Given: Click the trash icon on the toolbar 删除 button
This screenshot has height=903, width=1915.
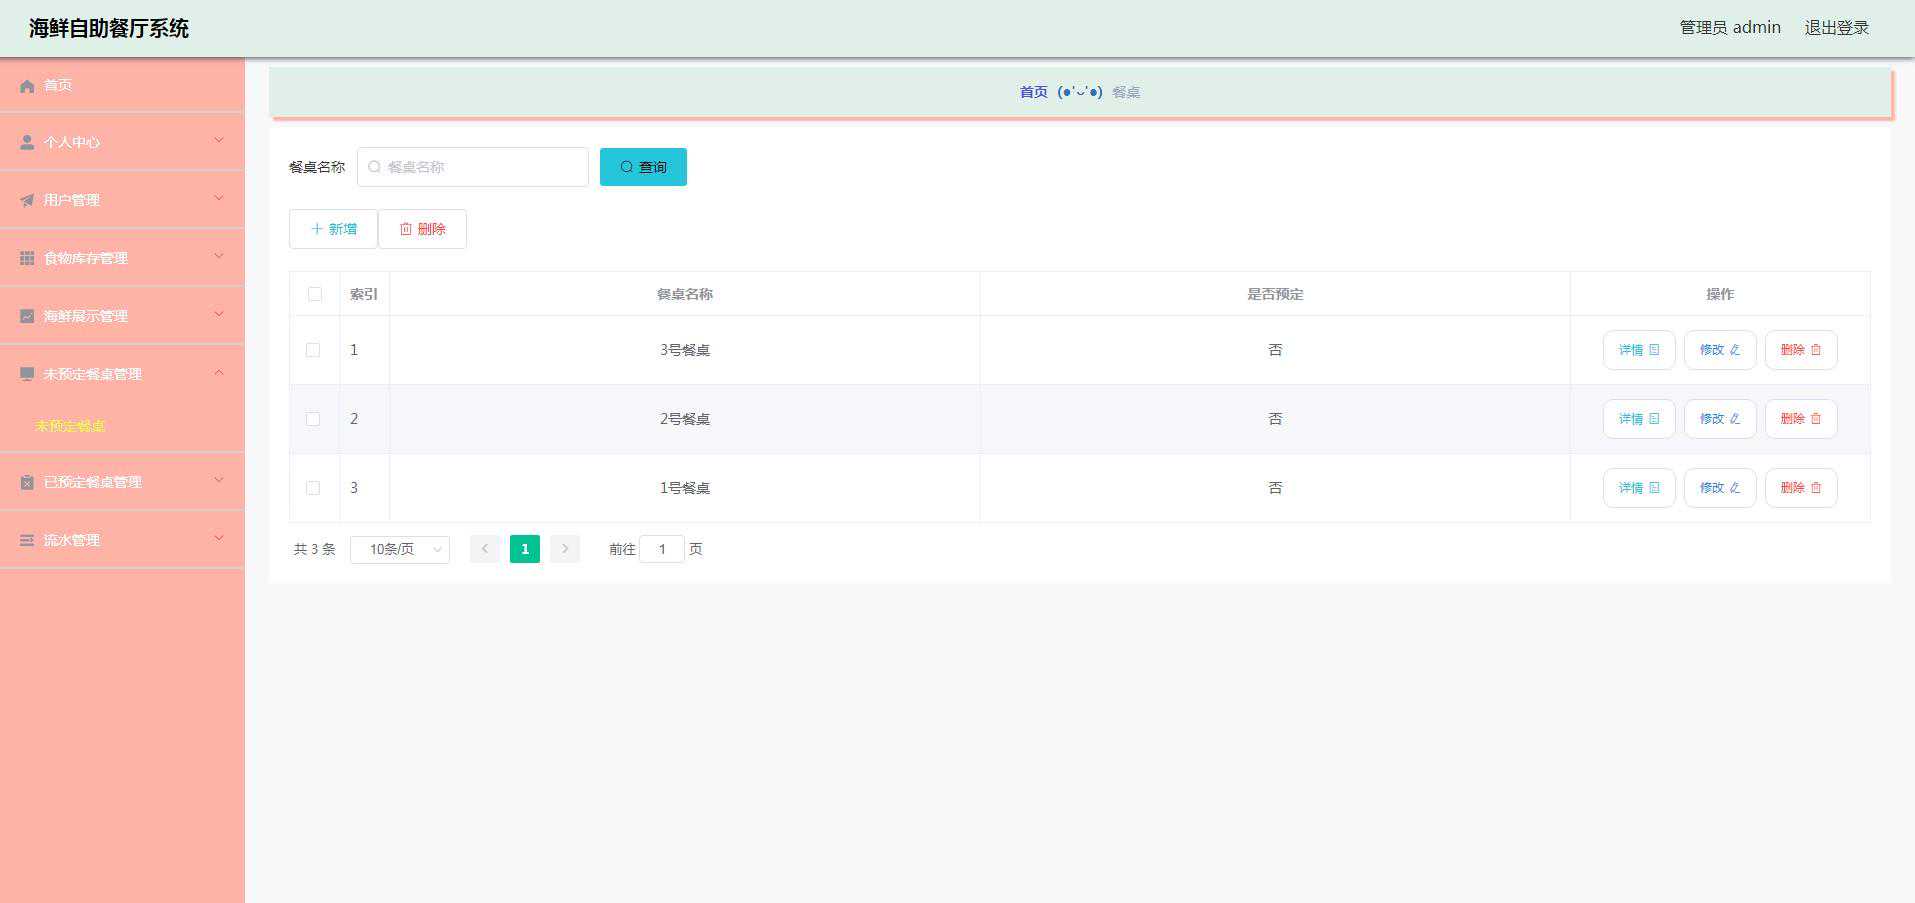Looking at the screenshot, I should (x=406, y=229).
